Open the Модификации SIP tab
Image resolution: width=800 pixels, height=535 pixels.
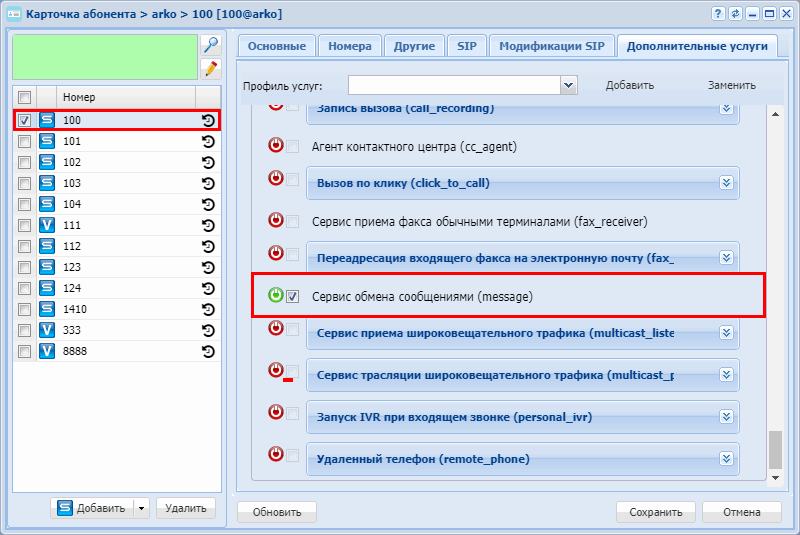552,46
